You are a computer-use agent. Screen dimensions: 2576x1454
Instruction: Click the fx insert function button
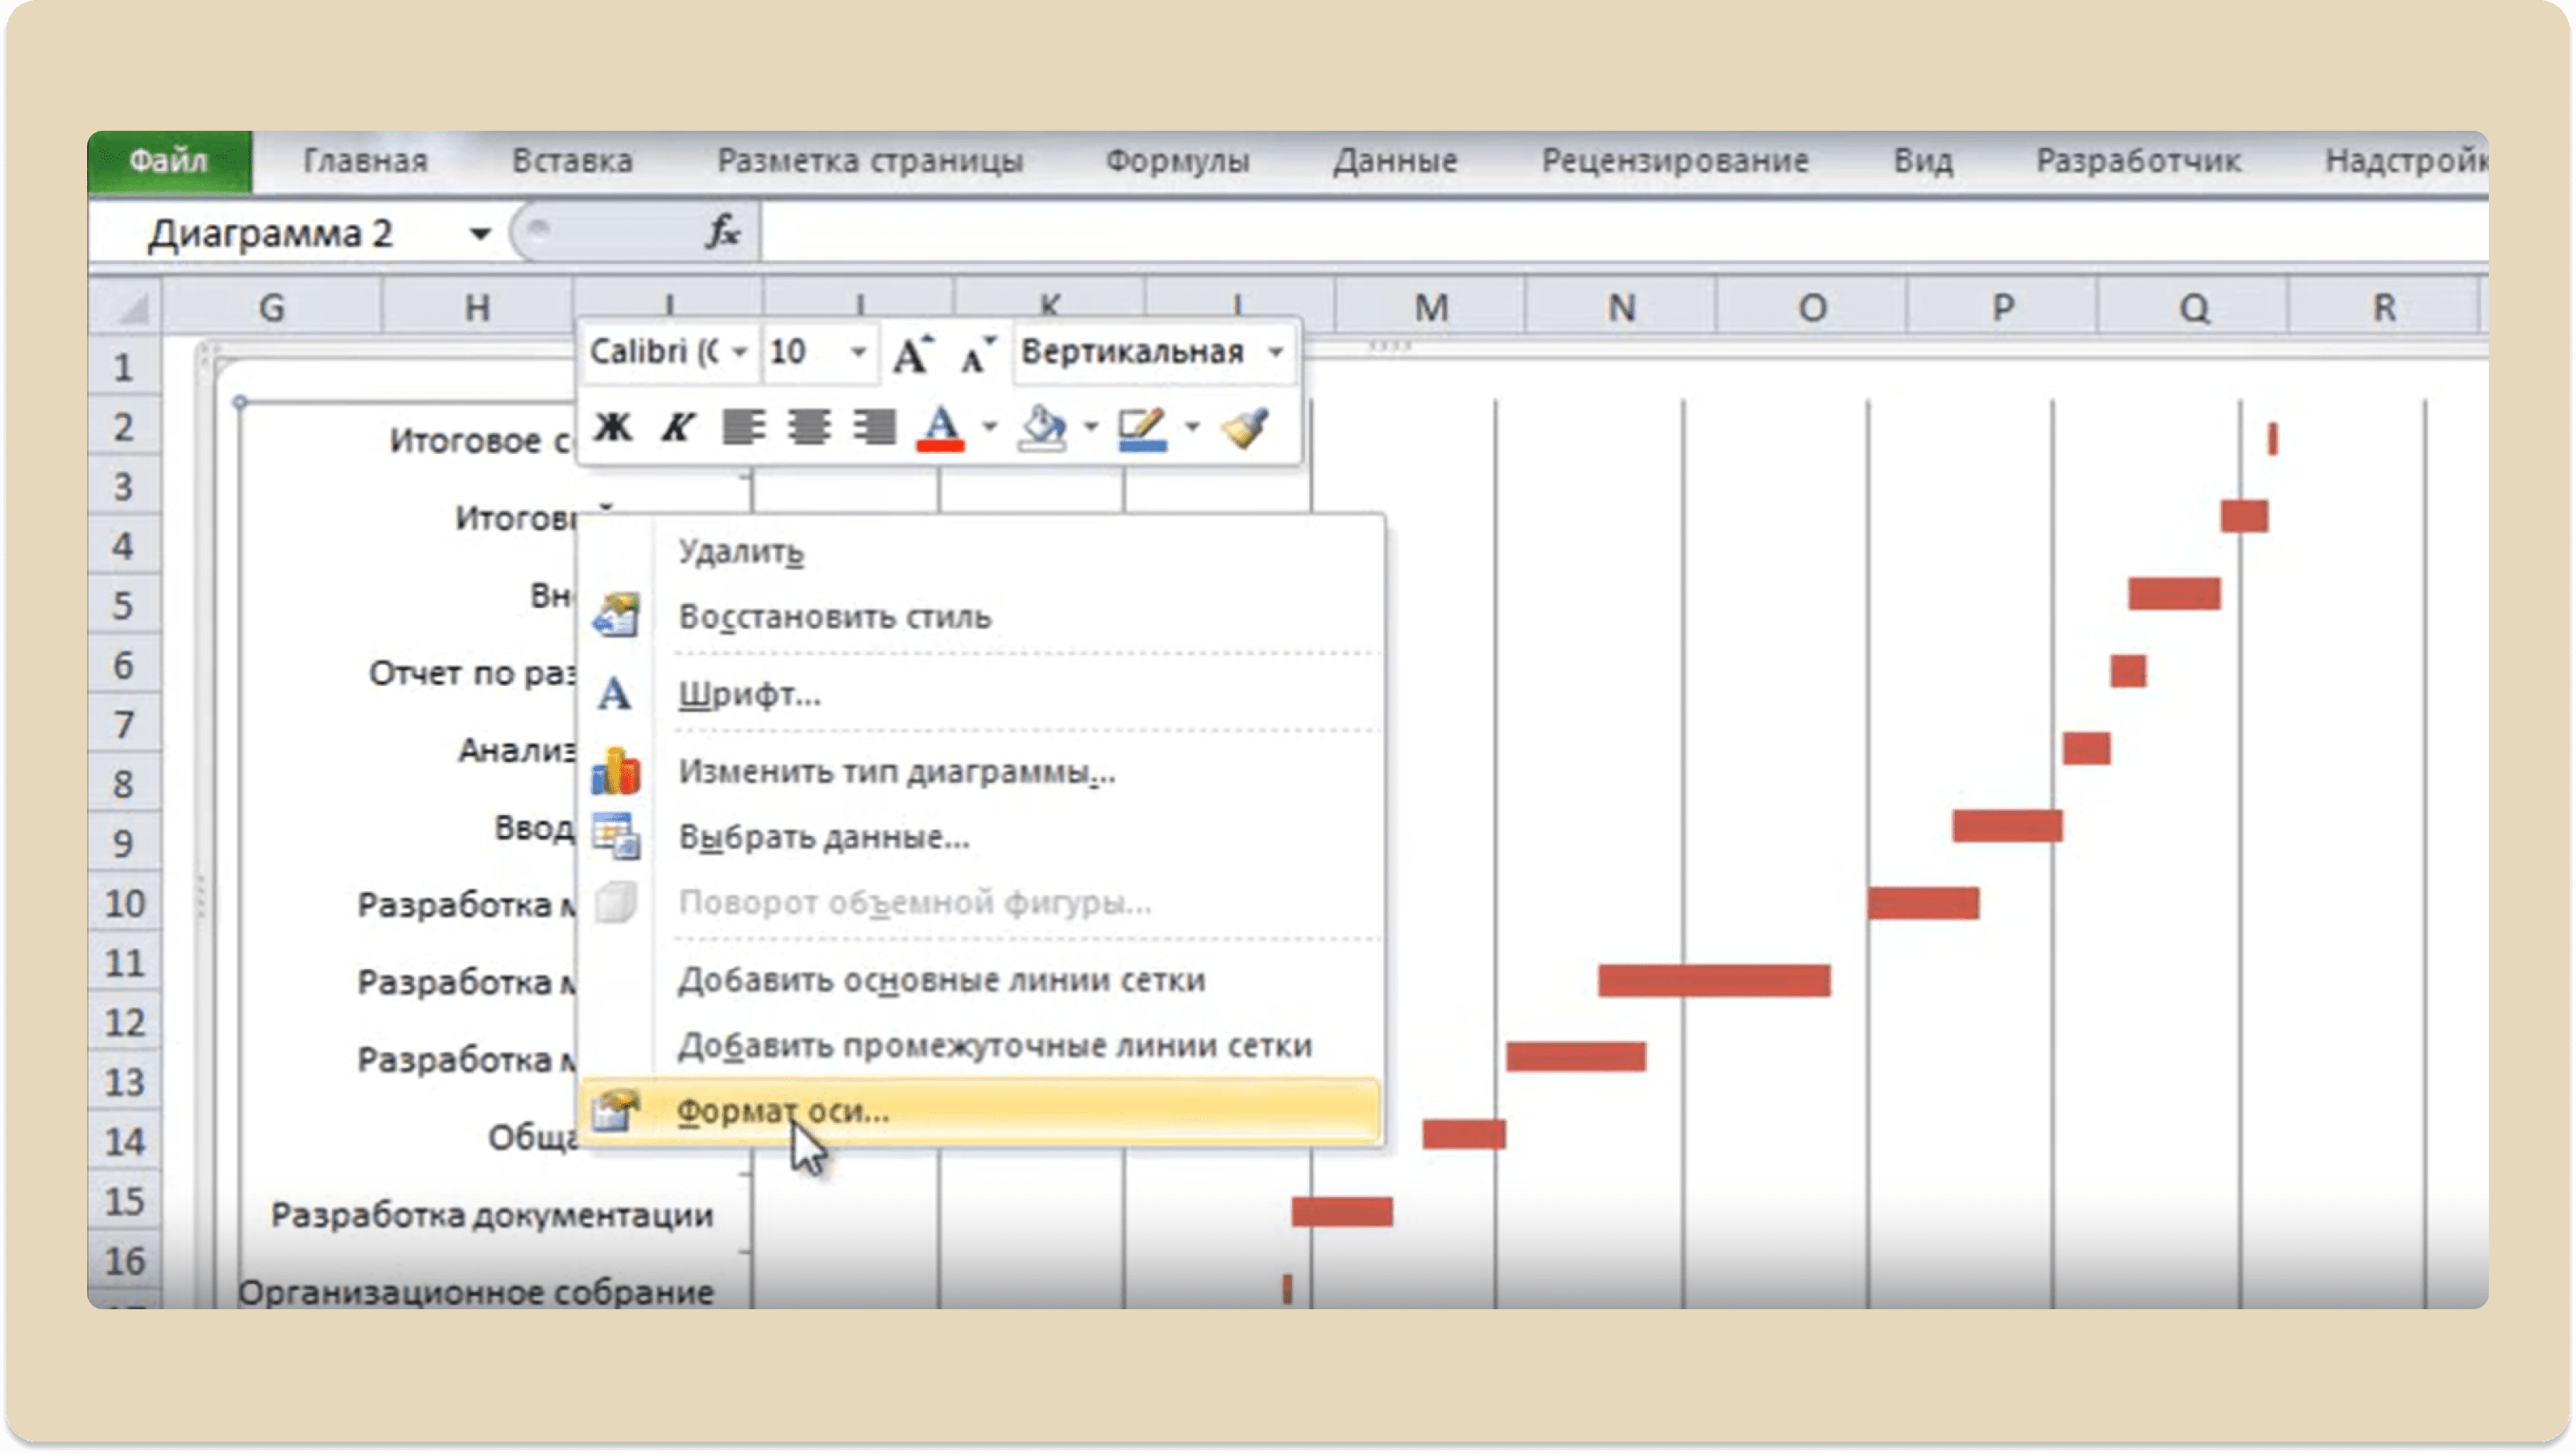(x=722, y=233)
